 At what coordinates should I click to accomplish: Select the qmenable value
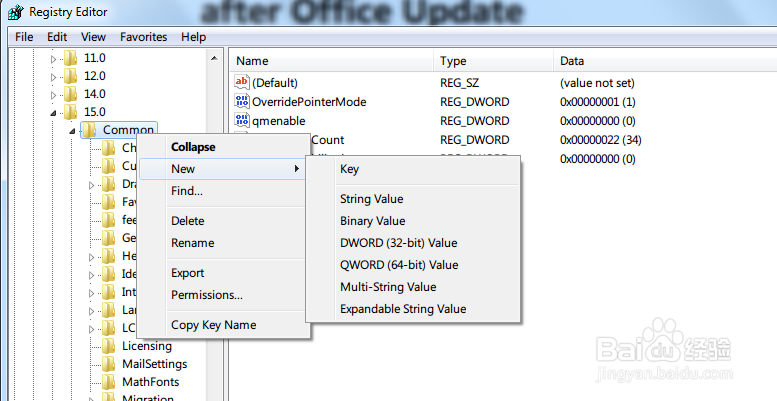278,121
